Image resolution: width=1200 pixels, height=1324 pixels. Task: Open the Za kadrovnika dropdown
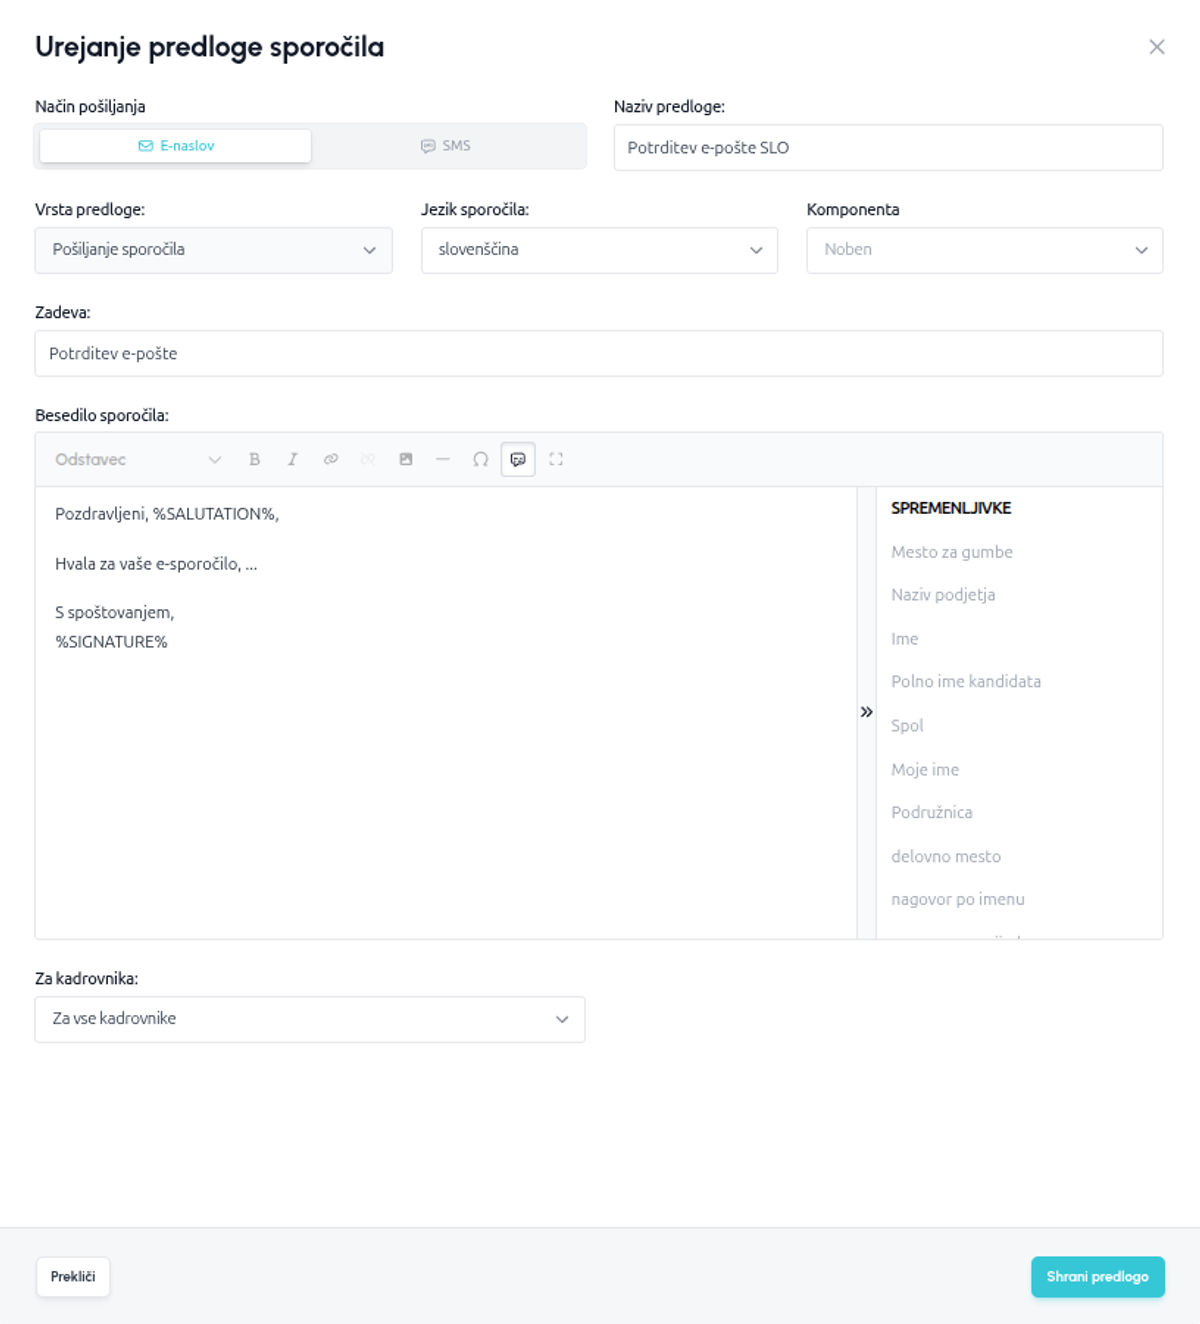[310, 1019]
